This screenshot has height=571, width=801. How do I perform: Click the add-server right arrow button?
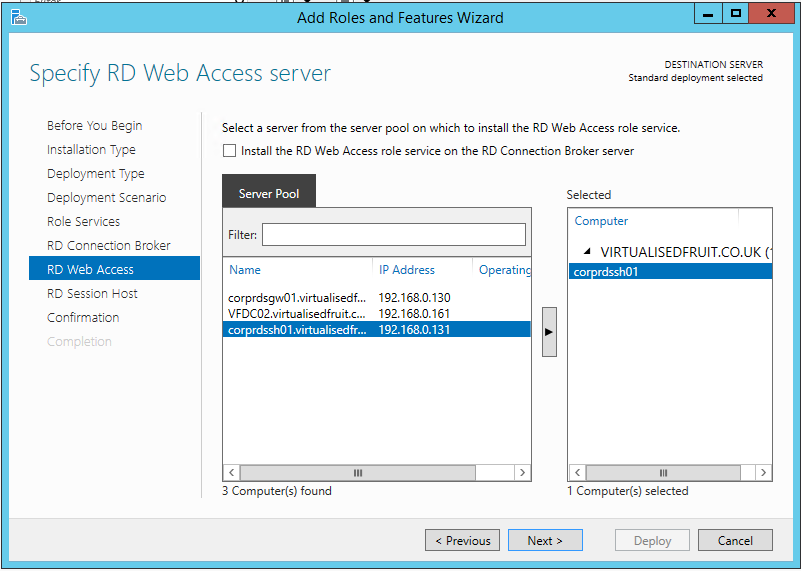coord(549,331)
